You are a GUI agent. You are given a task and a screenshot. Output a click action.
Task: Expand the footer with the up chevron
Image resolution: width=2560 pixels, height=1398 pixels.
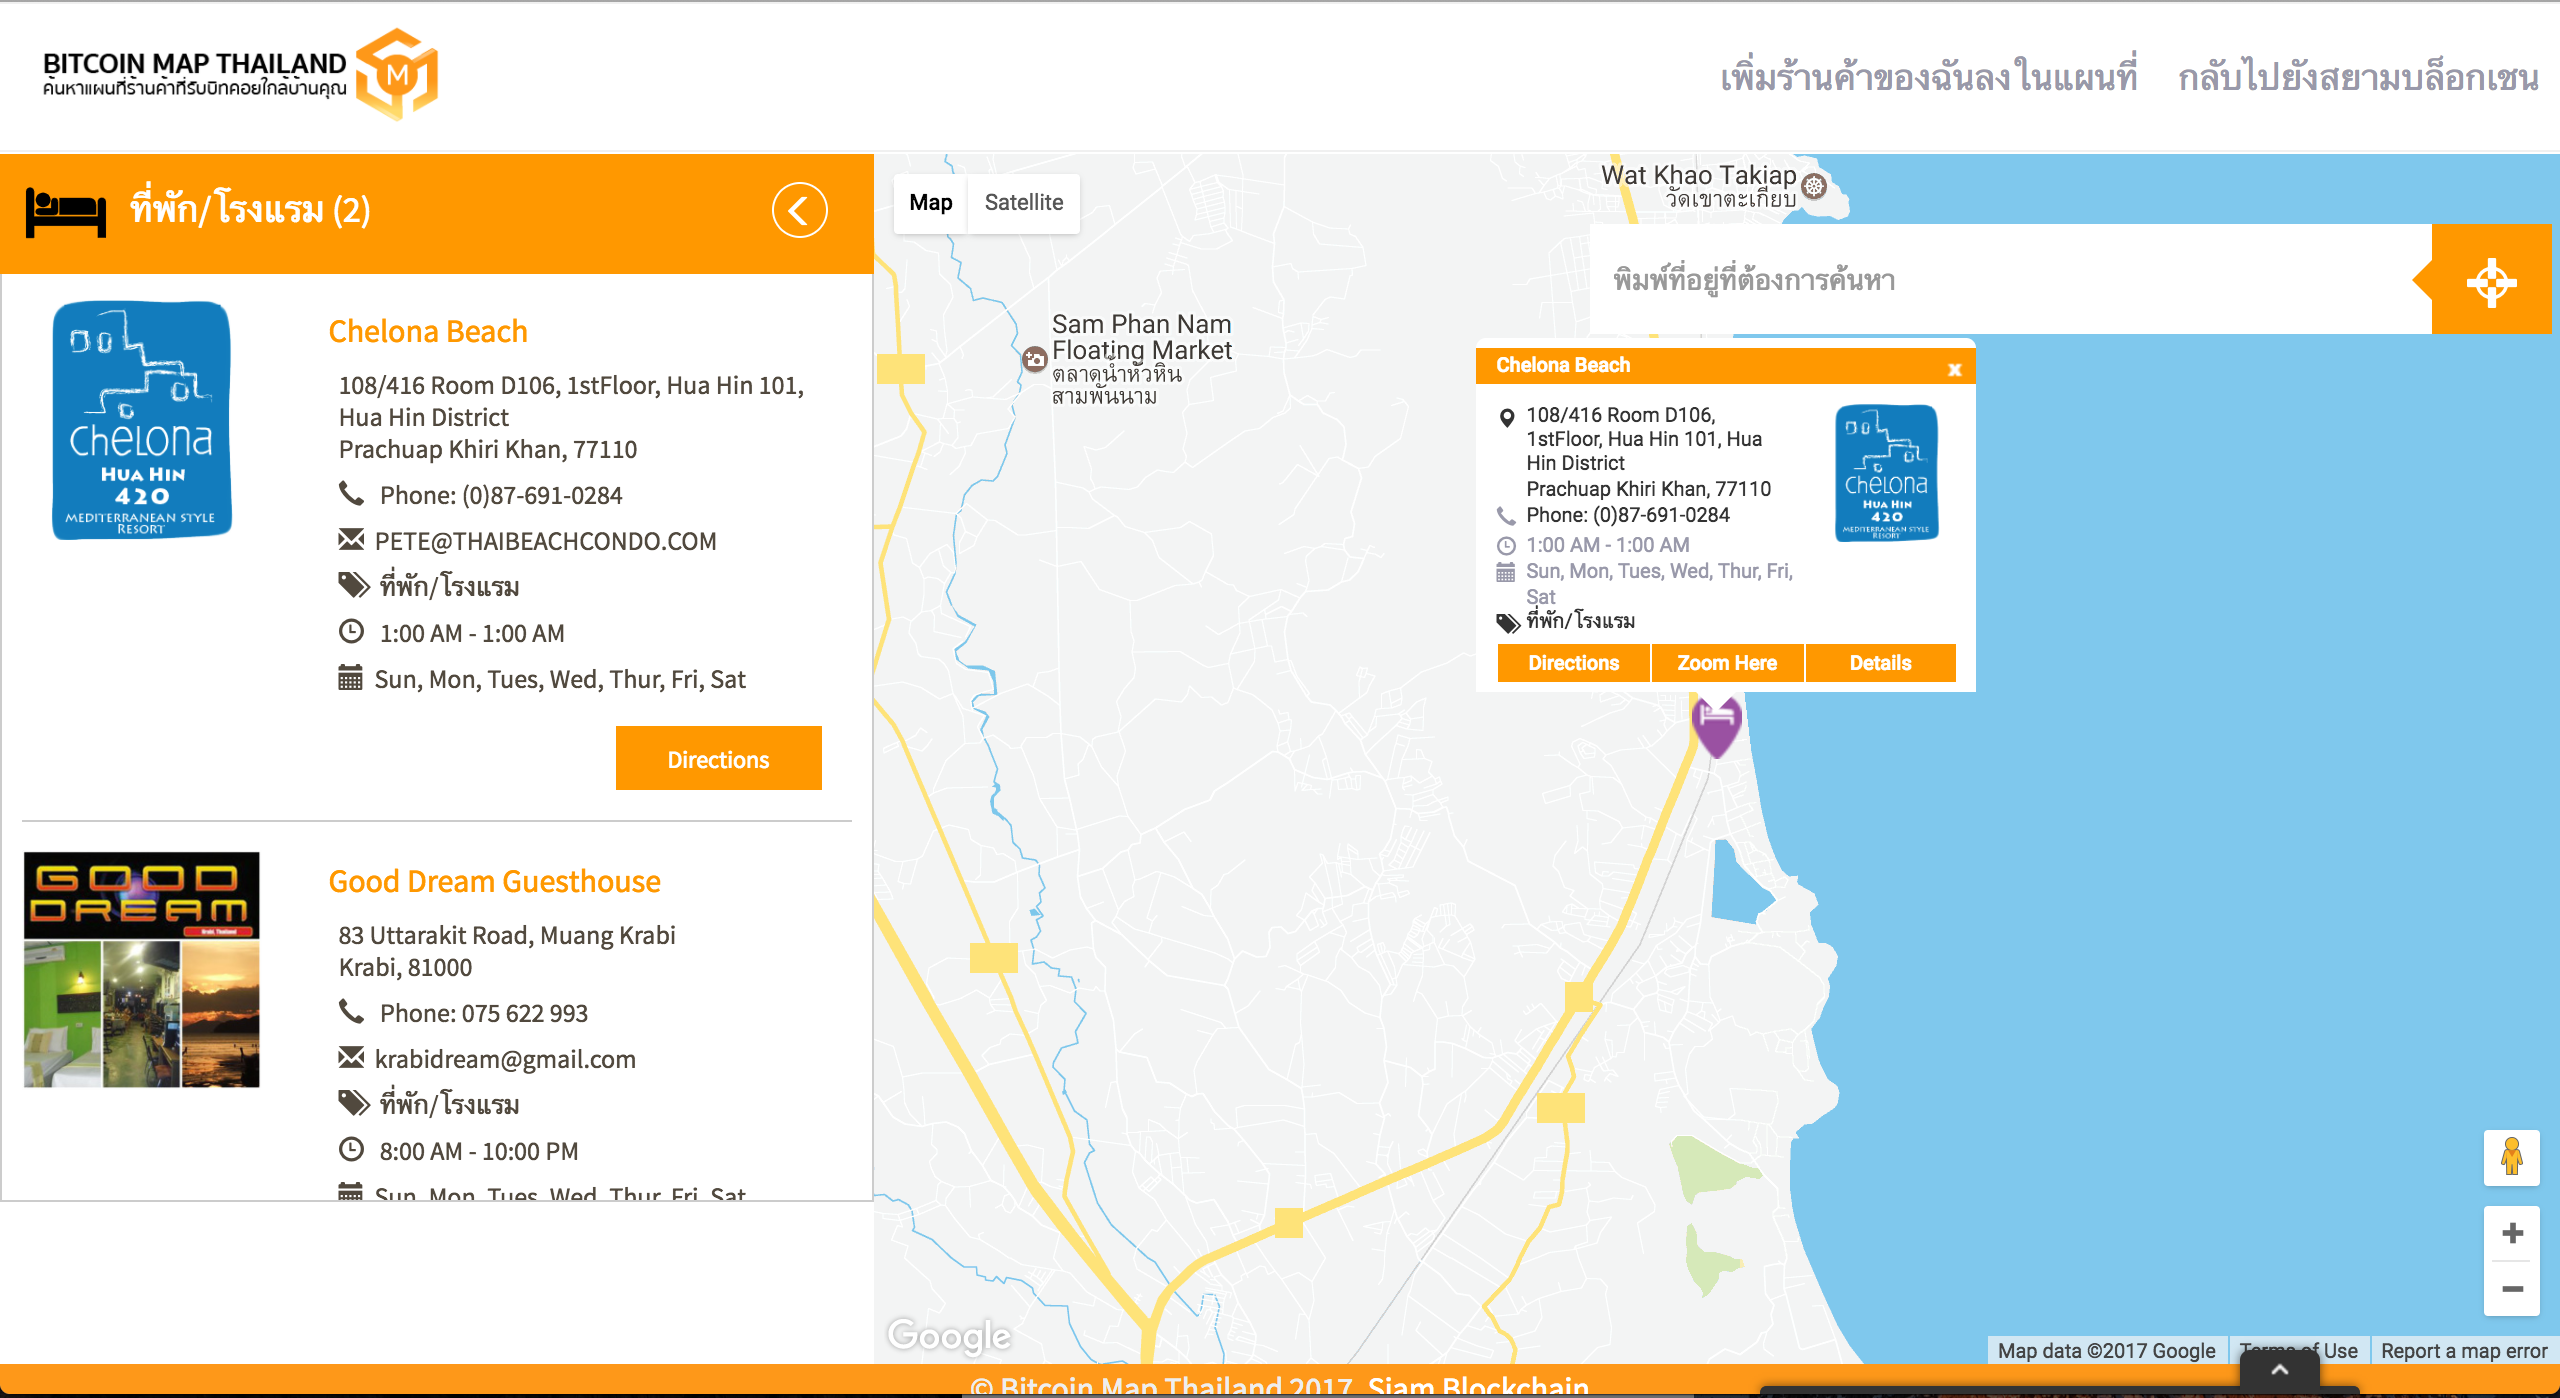(x=2279, y=1370)
